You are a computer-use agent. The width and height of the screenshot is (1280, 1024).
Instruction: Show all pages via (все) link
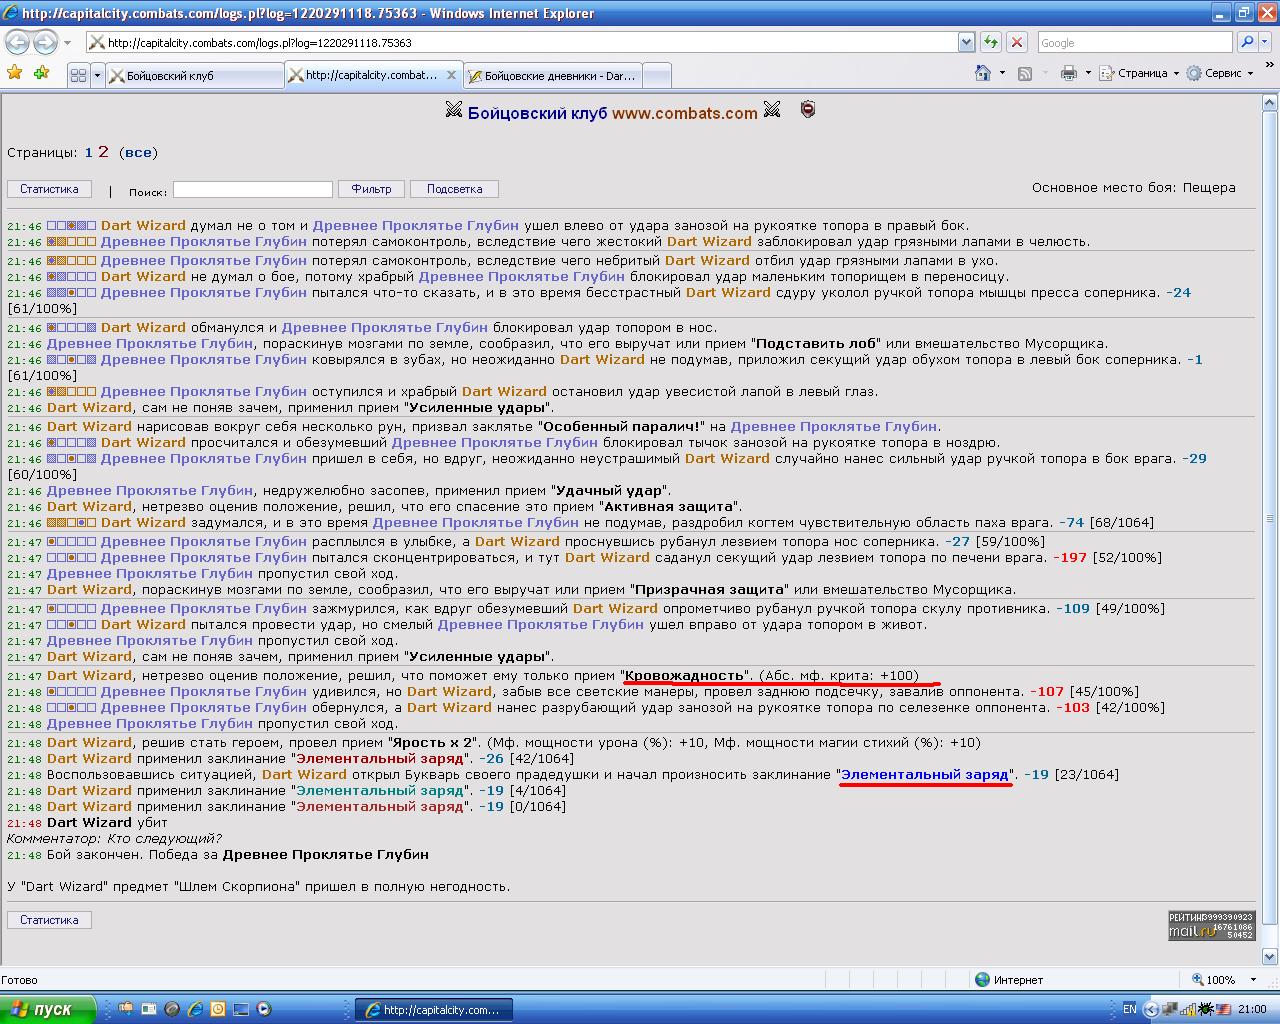pos(138,153)
